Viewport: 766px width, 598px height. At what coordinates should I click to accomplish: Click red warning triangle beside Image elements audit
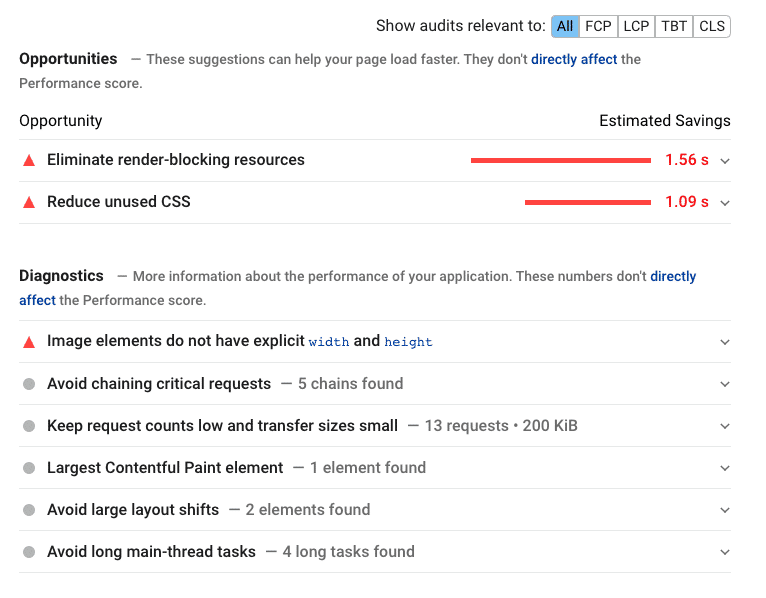[x=29, y=342]
